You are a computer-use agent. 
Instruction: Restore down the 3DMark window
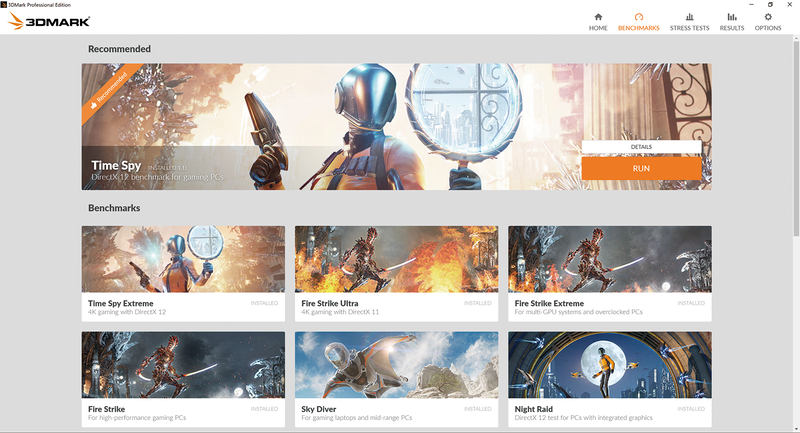[770, 5]
